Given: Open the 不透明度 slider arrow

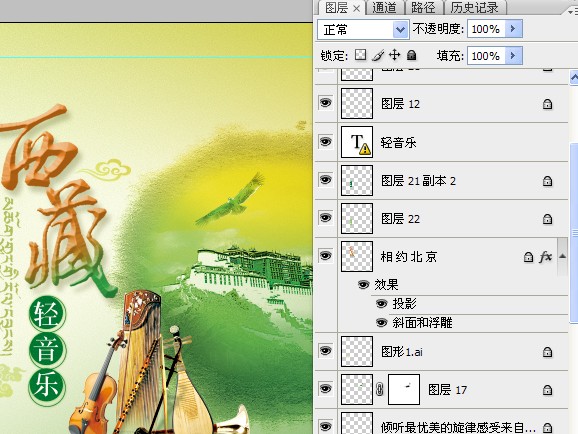Looking at the screenshot, I should (513, 29).
